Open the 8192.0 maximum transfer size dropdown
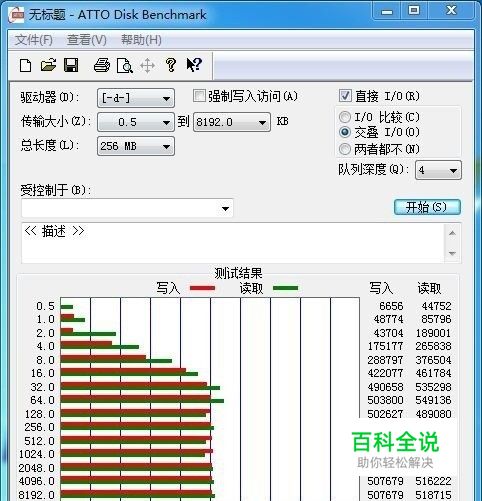Image resolution: width=482 pixels, height=501 pixels. pos(232,122)
